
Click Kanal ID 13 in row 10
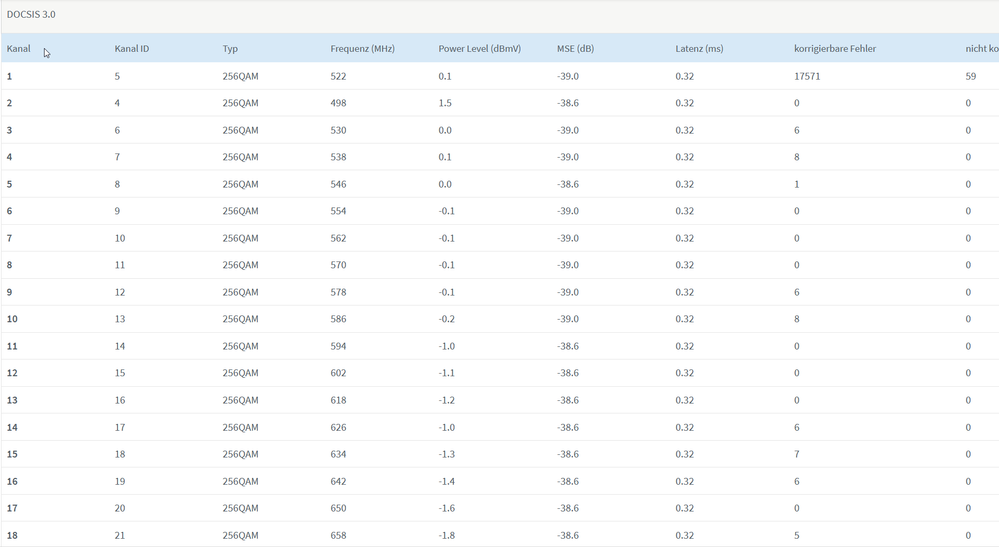[x=120, y=319]
